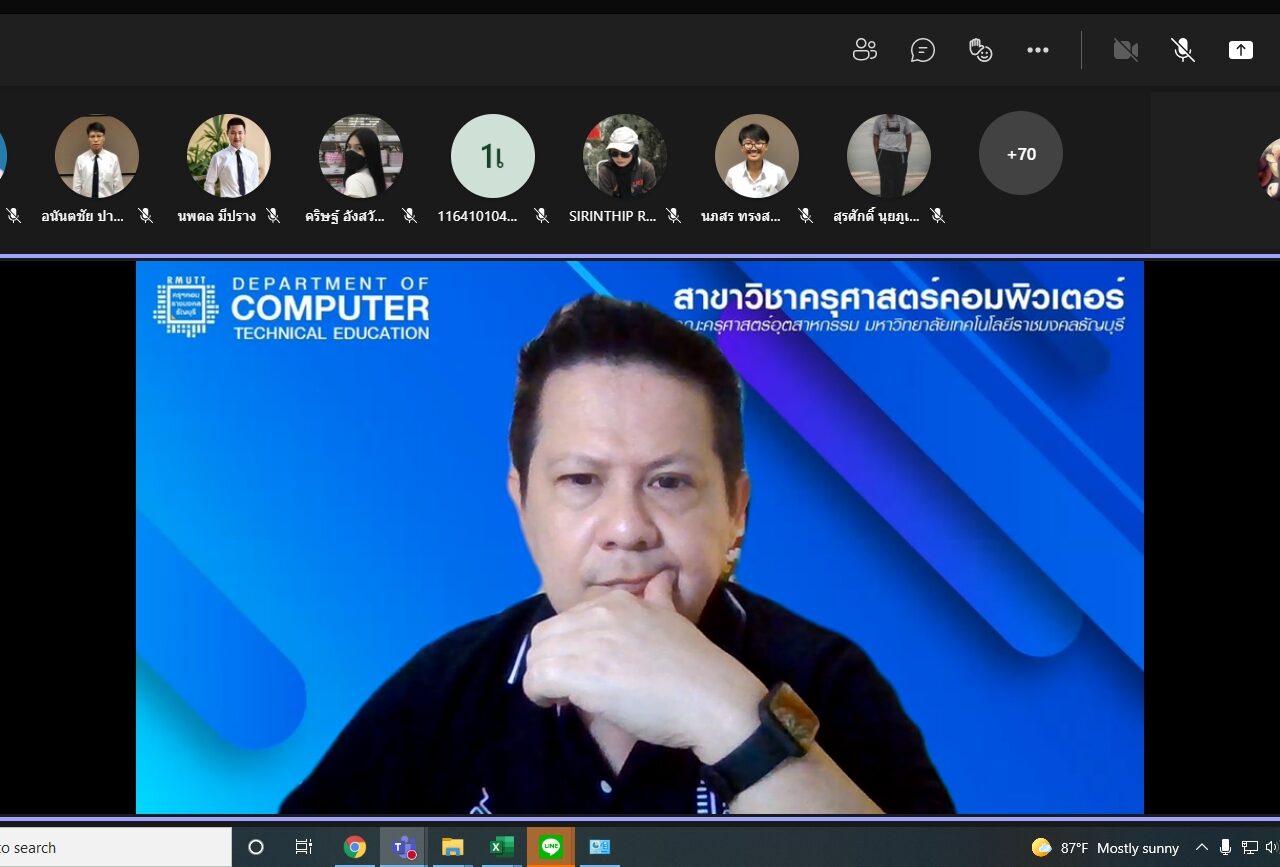
Task: Open Excel from taskbar
Action: point(501,847)
